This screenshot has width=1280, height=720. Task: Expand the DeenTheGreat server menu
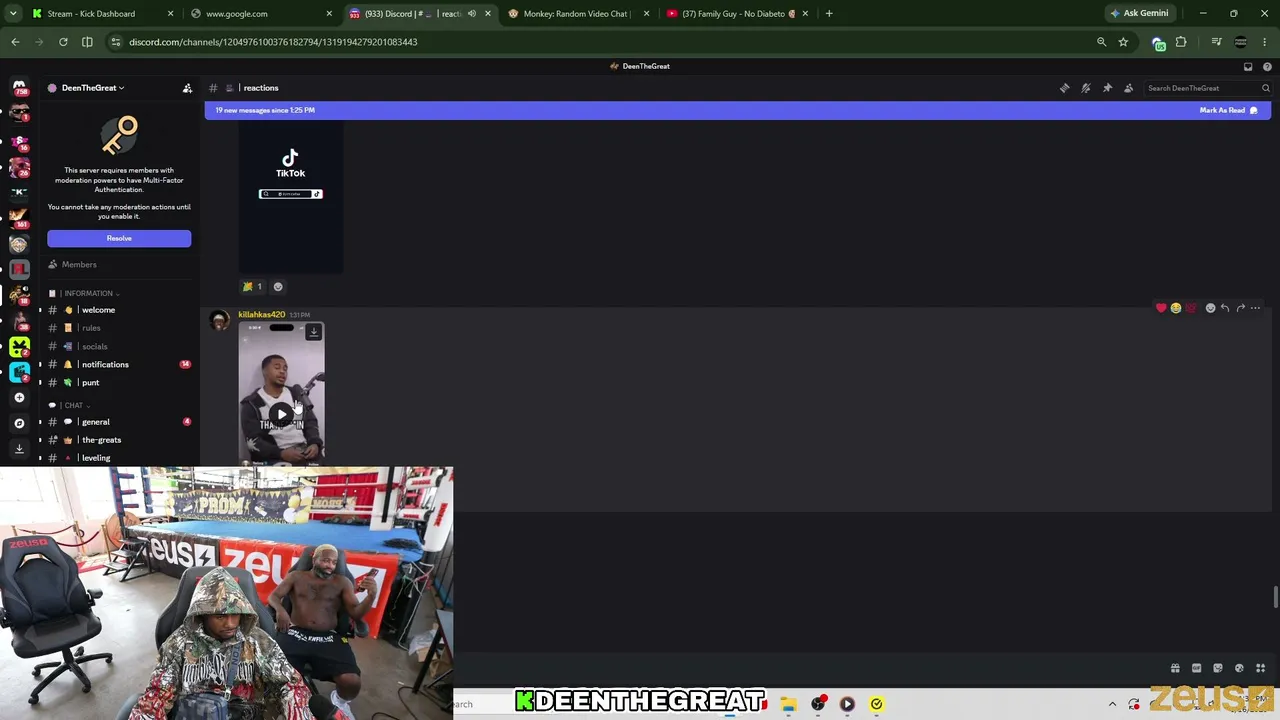tap(93, 88)
